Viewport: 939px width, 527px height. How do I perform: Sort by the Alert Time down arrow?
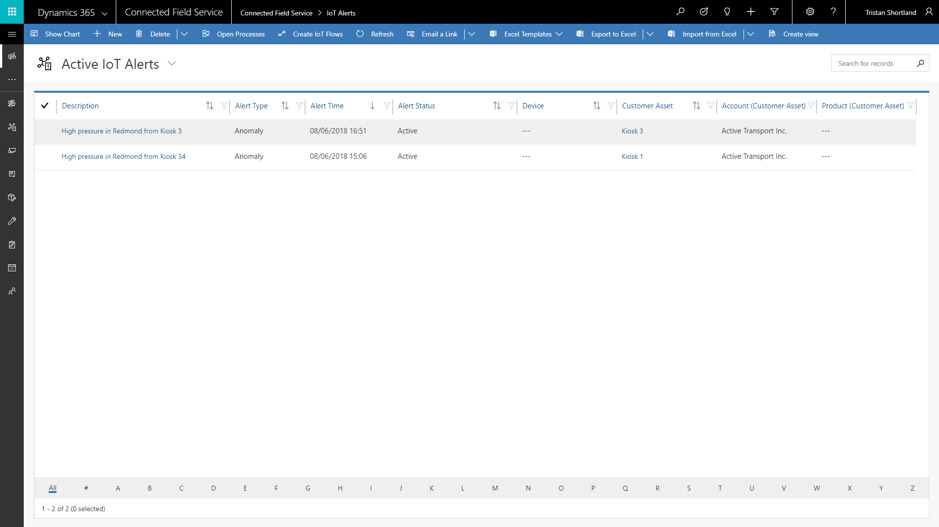372,105
